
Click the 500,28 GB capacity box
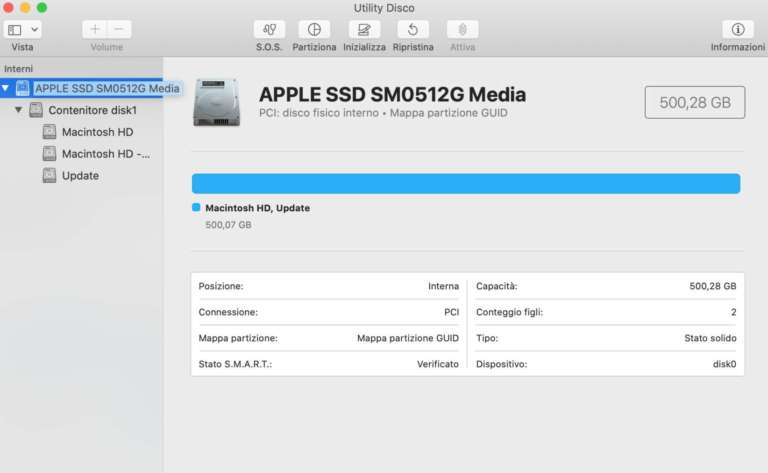point(695,102)
